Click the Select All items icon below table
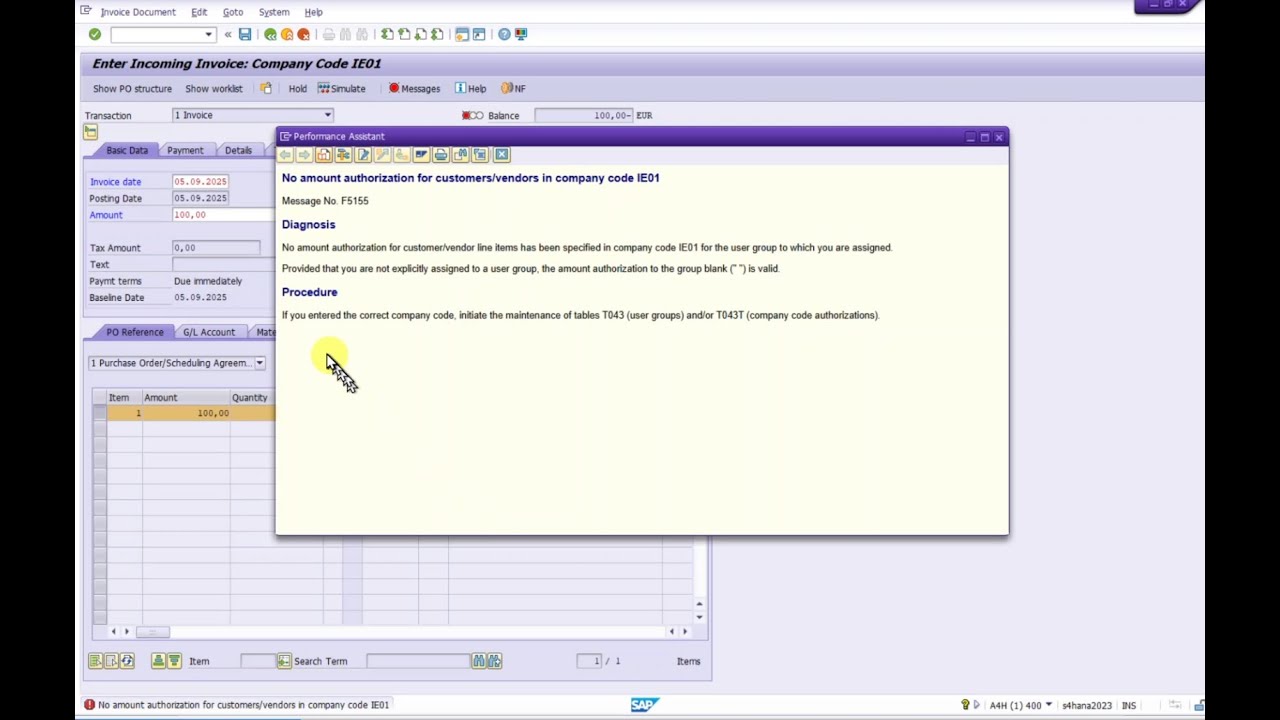This screenshot has height=720, width=1280. 95,661
